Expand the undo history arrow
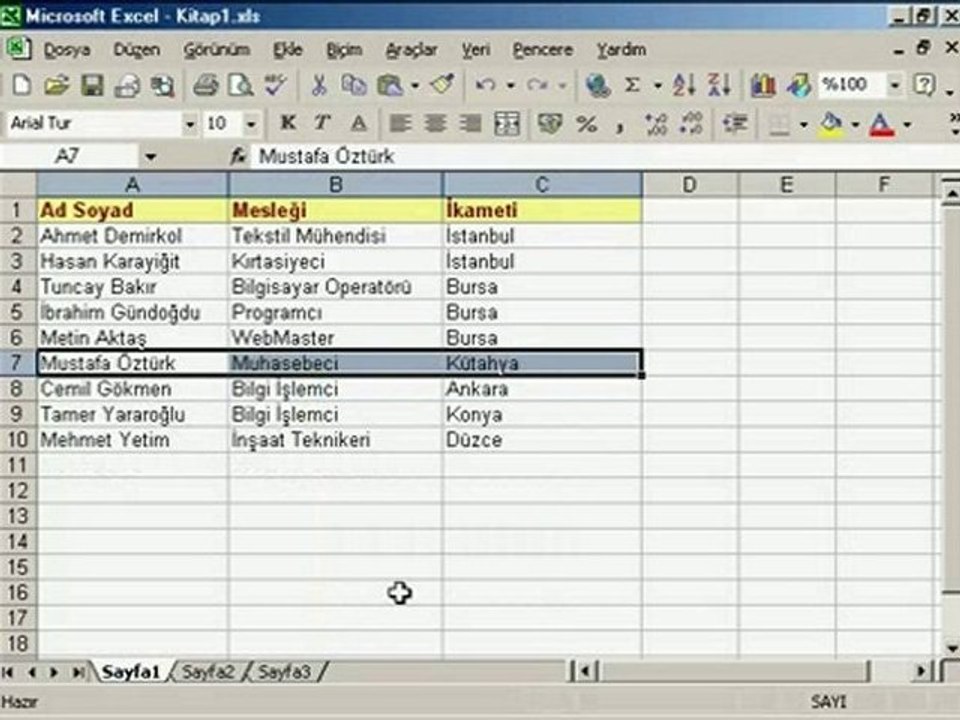The width and height of the screenshot is (960, 720). point(510,86)
